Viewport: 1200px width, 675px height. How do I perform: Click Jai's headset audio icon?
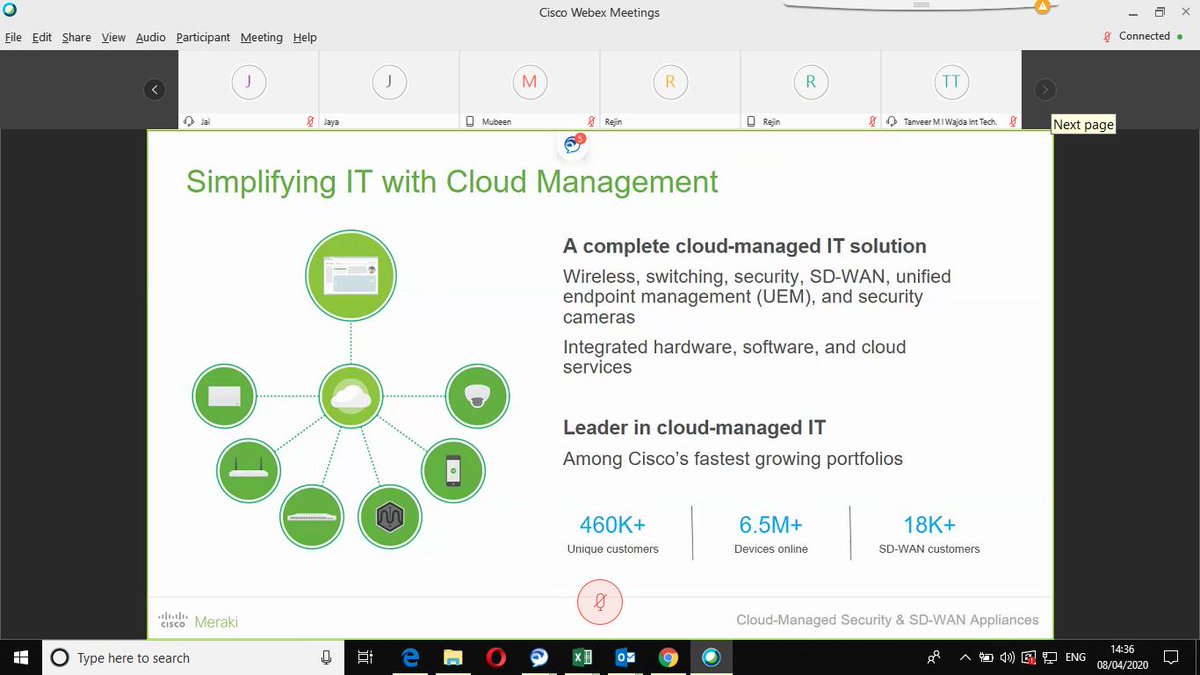coord(188,121)
